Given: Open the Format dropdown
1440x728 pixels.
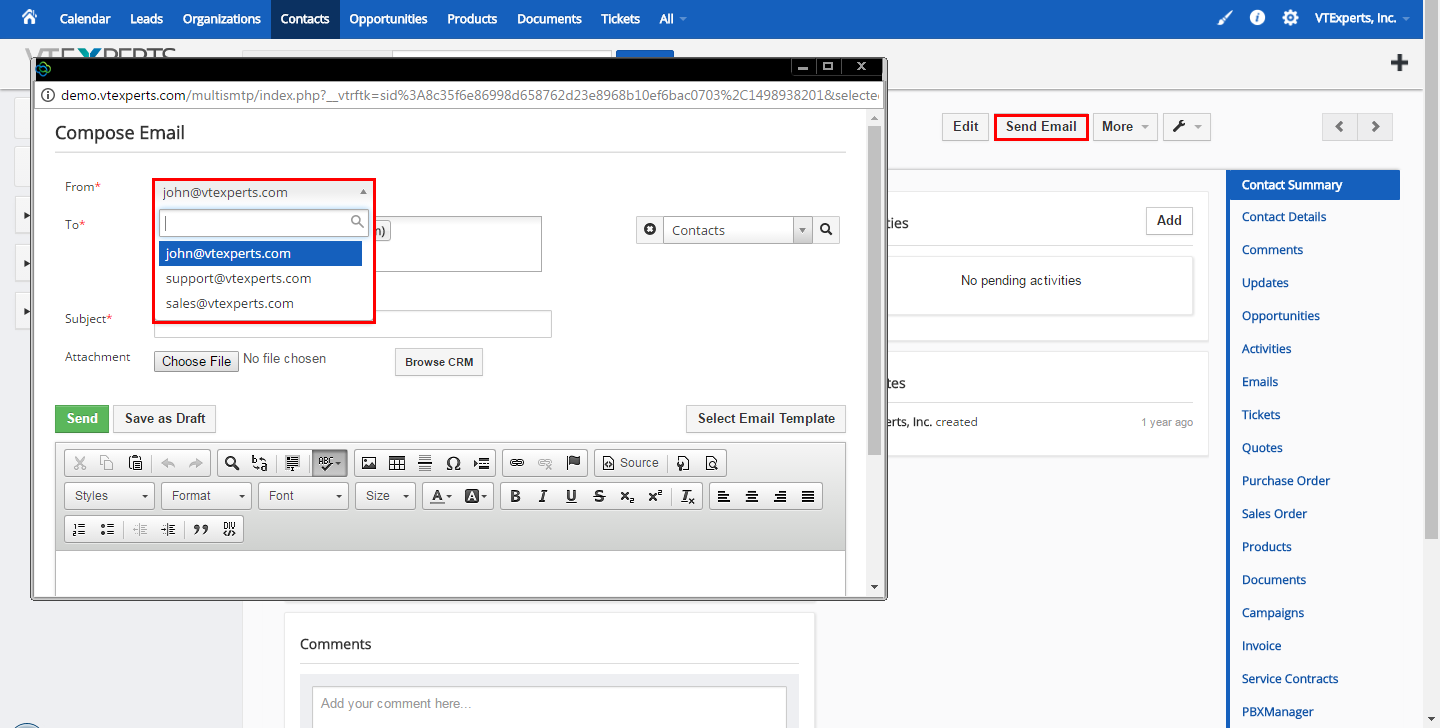Looking at the screenshot, I should 207,496.
